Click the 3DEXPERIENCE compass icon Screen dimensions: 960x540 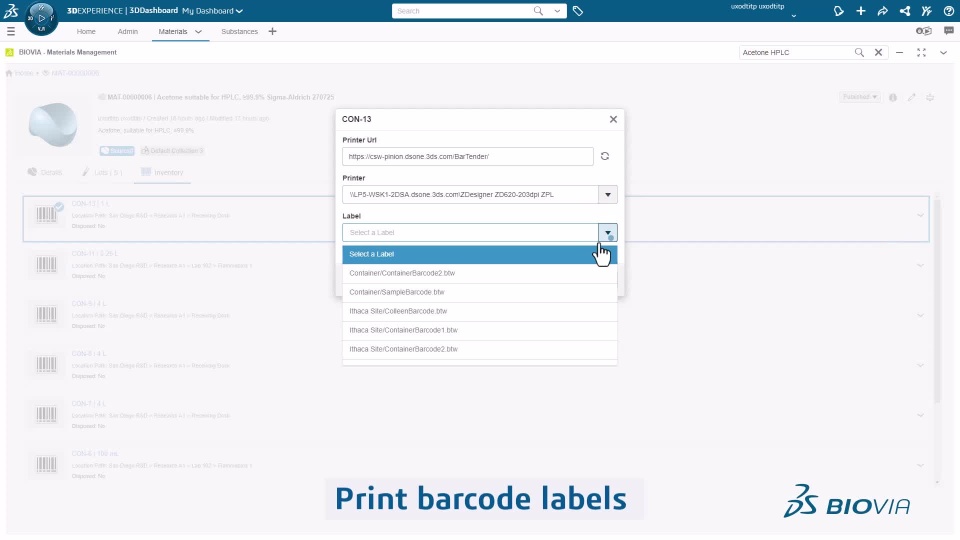41,18
